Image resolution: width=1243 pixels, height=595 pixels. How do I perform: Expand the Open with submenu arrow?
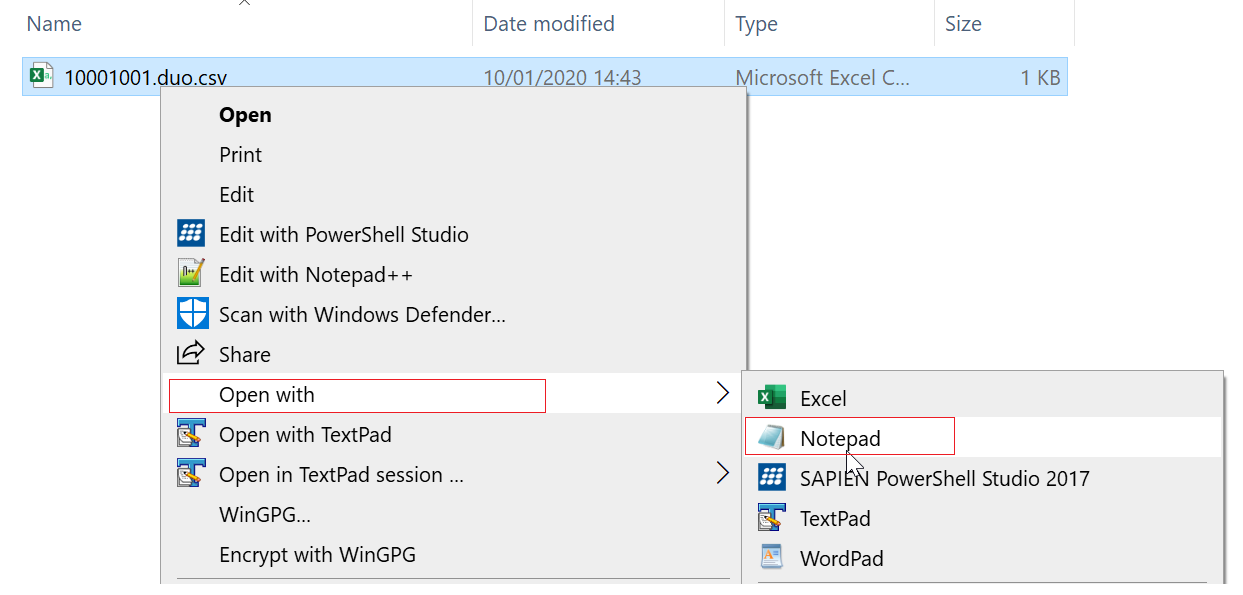723,394
